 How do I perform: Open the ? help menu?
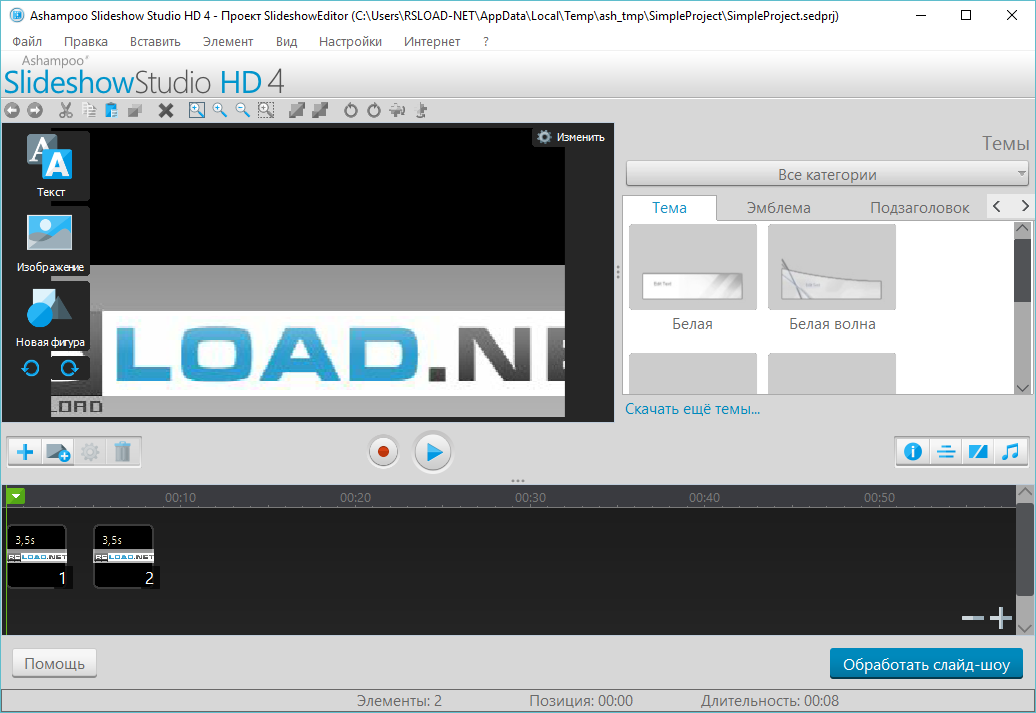pyautogui.click(x=486, y=42)
